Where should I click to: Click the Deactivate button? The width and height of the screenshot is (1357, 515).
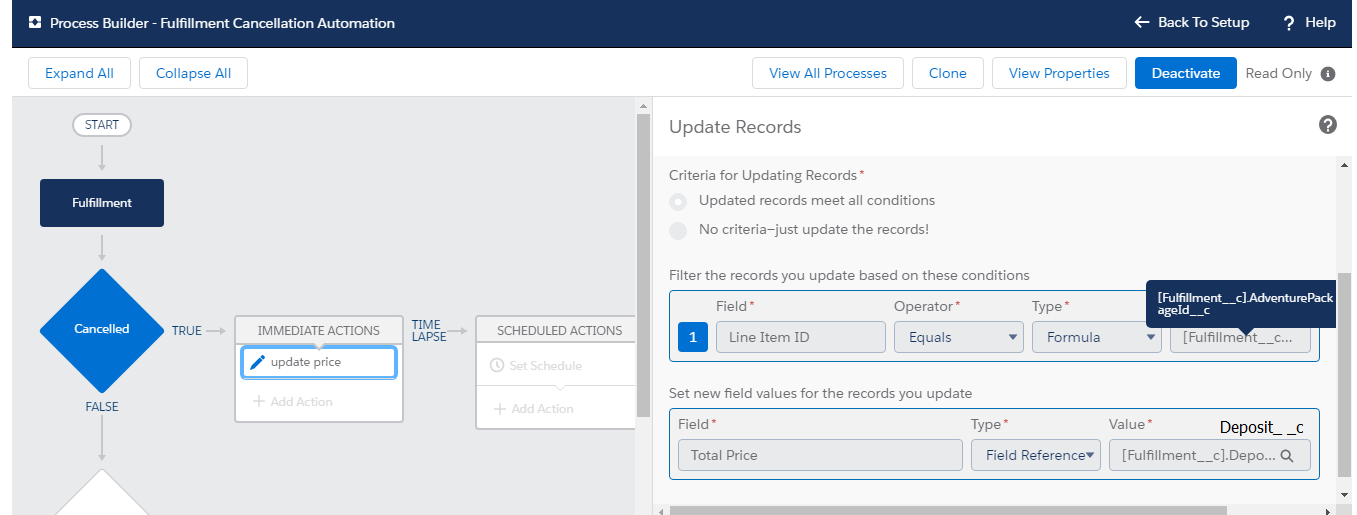click(1185, 73)
